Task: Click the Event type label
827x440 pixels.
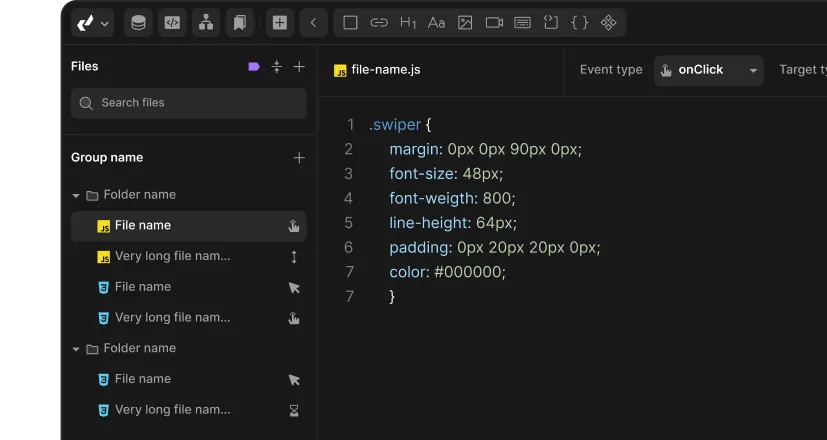Action: point(611,70)
